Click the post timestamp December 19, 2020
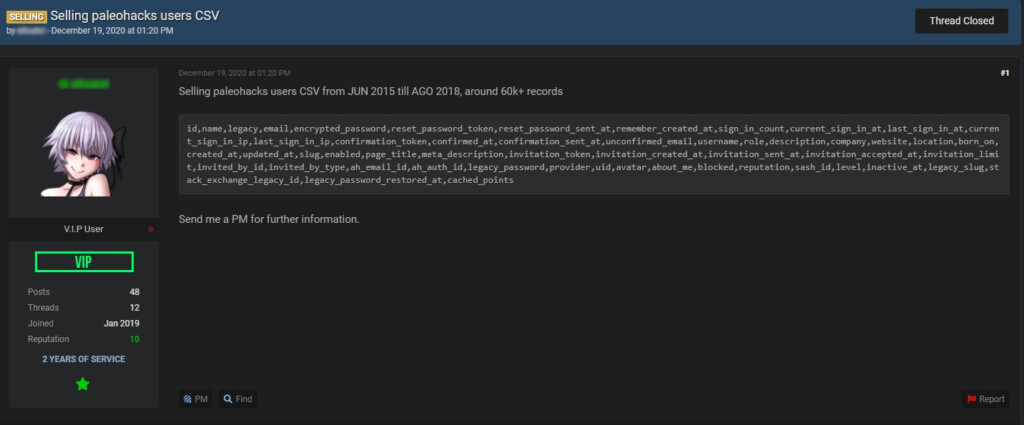This screenshot has width=1024, height=425. (x=234, y=73)
